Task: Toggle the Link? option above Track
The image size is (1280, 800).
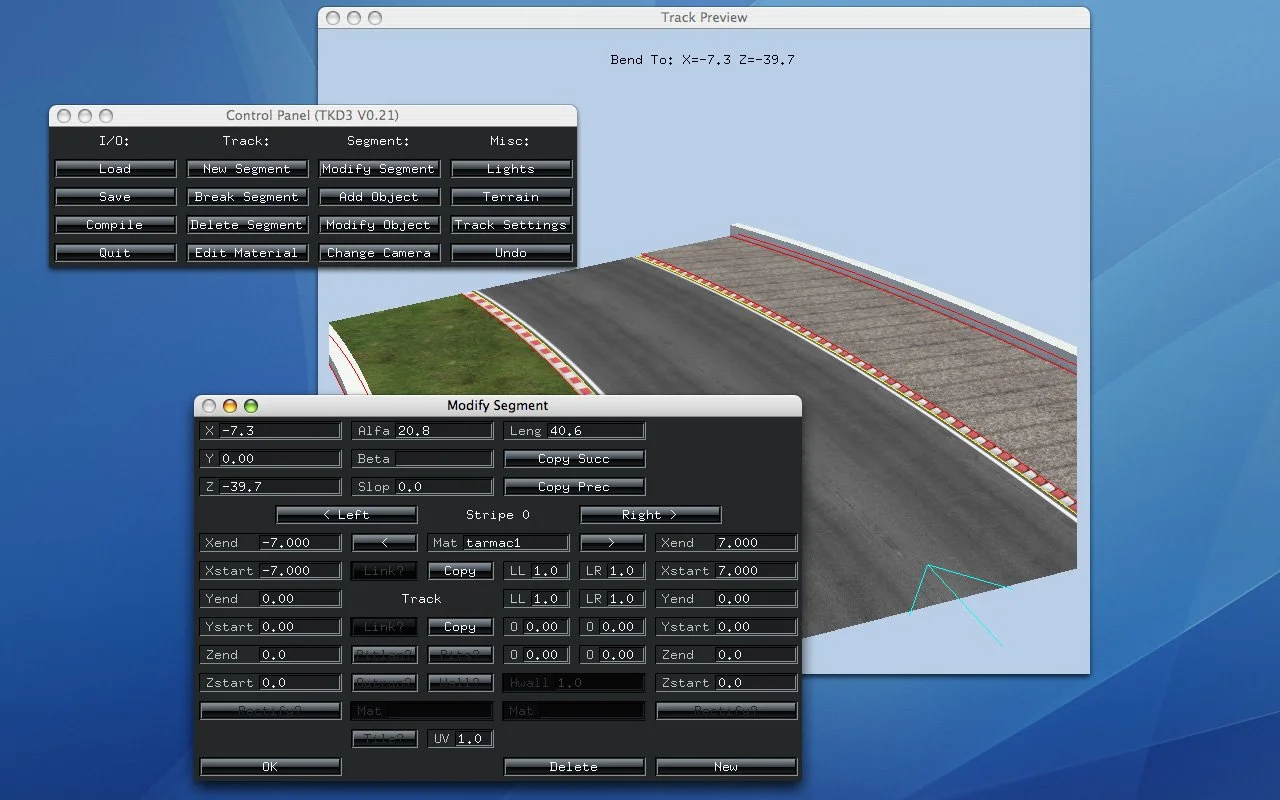Action: point(385,570)
